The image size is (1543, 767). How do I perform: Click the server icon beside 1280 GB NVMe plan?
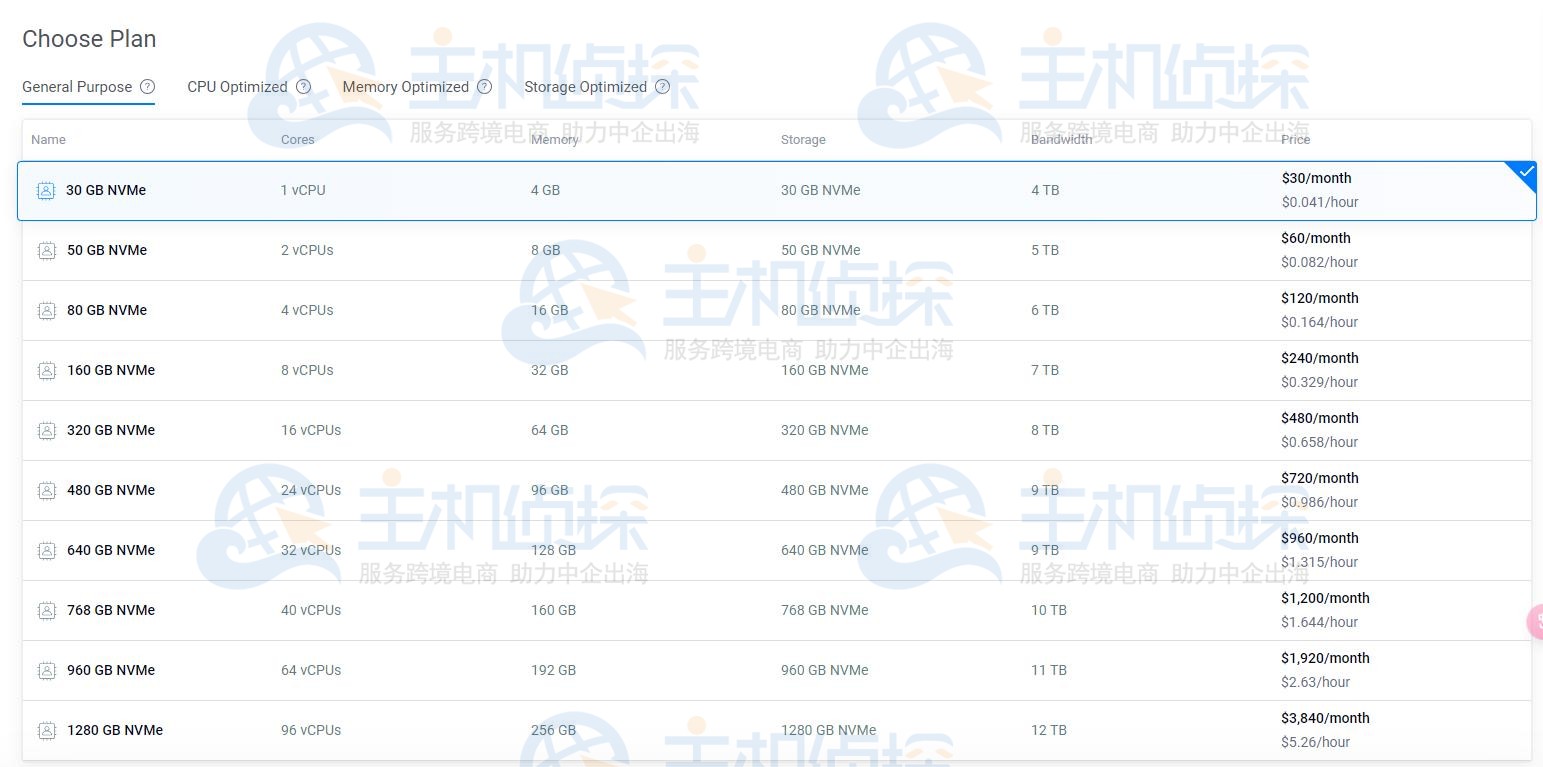pos(46,730)
